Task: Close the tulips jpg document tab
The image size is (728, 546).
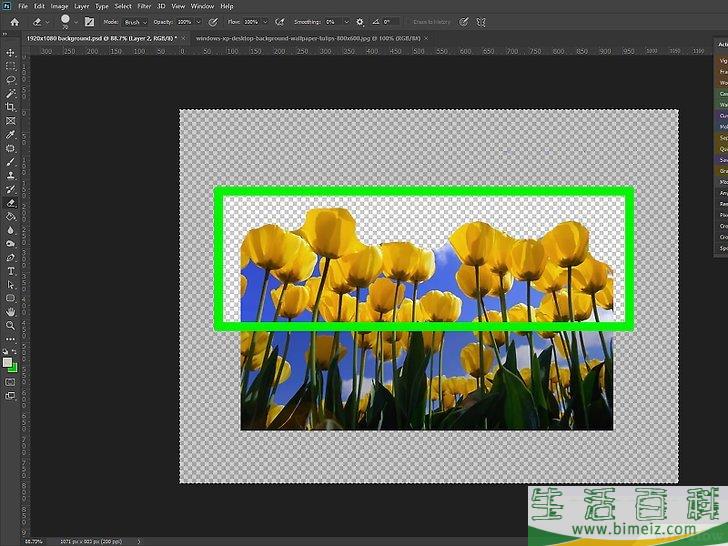Action: point(426,38)
